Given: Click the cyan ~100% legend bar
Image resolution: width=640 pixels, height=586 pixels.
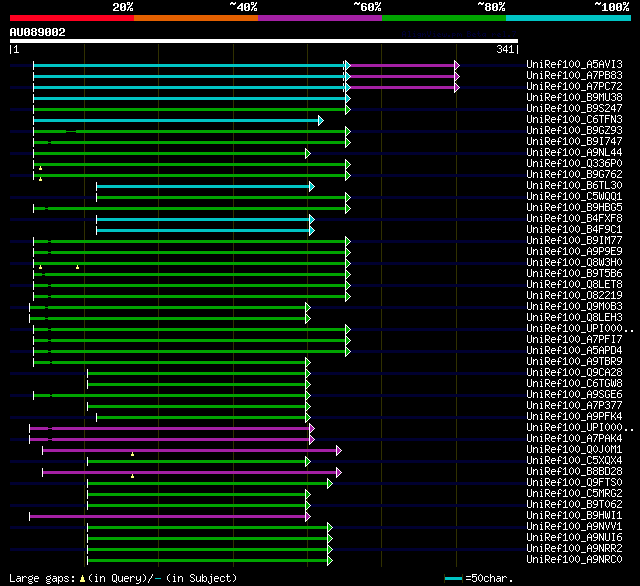Looking at the screenshot, I should pyautogui.click(x=569, y=18).
